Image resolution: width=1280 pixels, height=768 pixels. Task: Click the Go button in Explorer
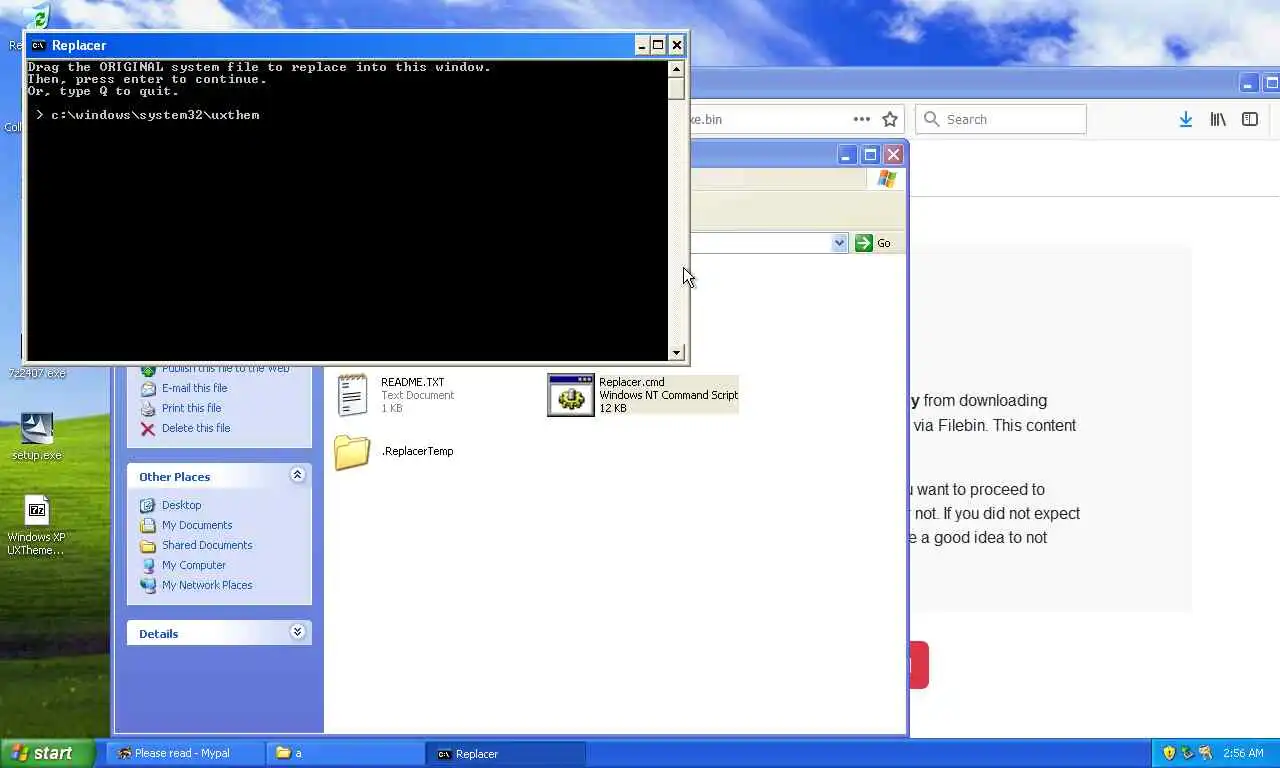coord(873,243)
